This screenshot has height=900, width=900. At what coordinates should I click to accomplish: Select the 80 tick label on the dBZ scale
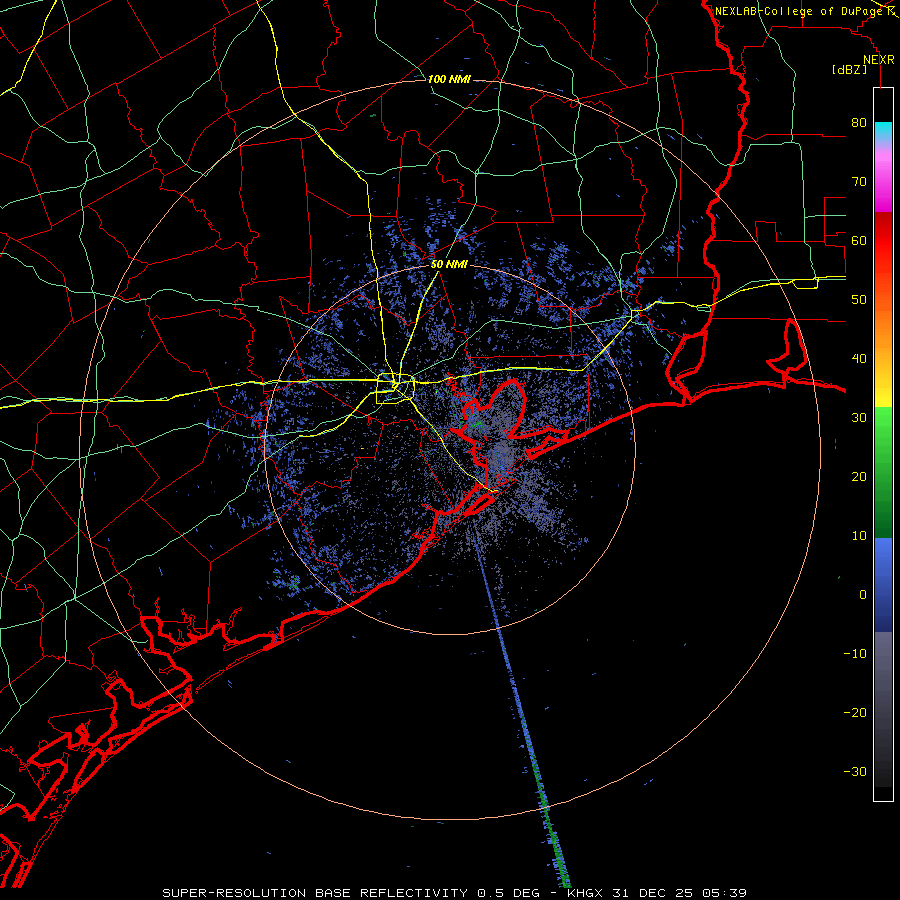click(x=859, y=122)
